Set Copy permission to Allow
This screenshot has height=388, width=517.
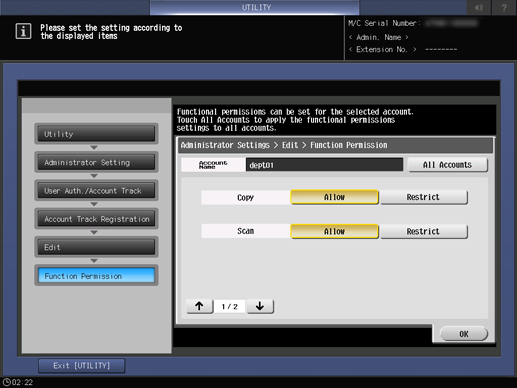click(x=334, y=197)
